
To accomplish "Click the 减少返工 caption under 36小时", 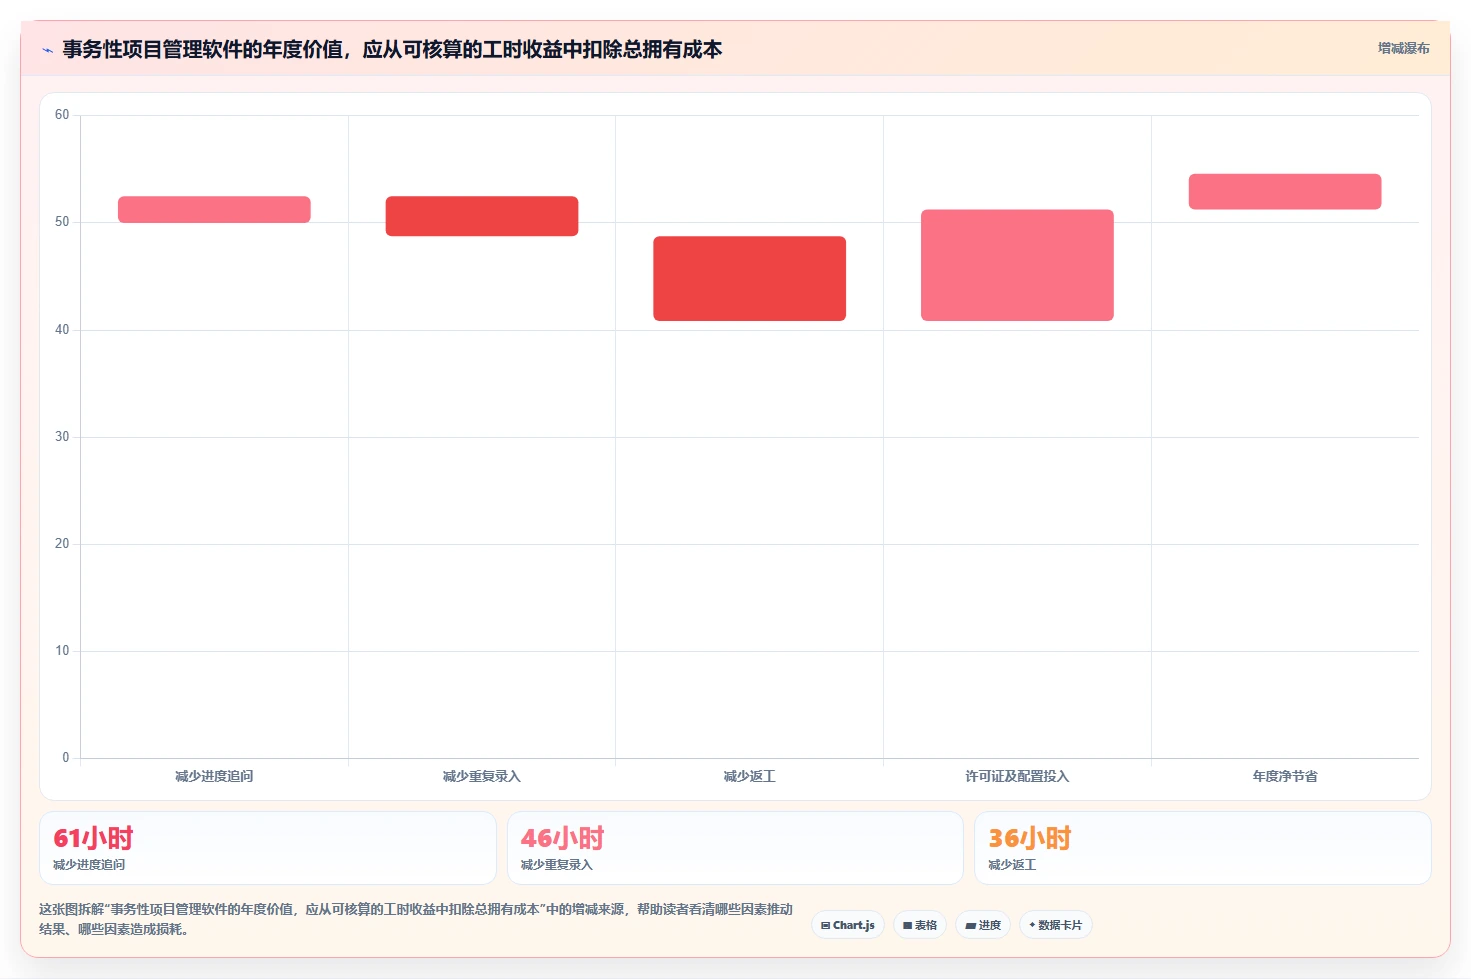I will tap(1012, 865).
